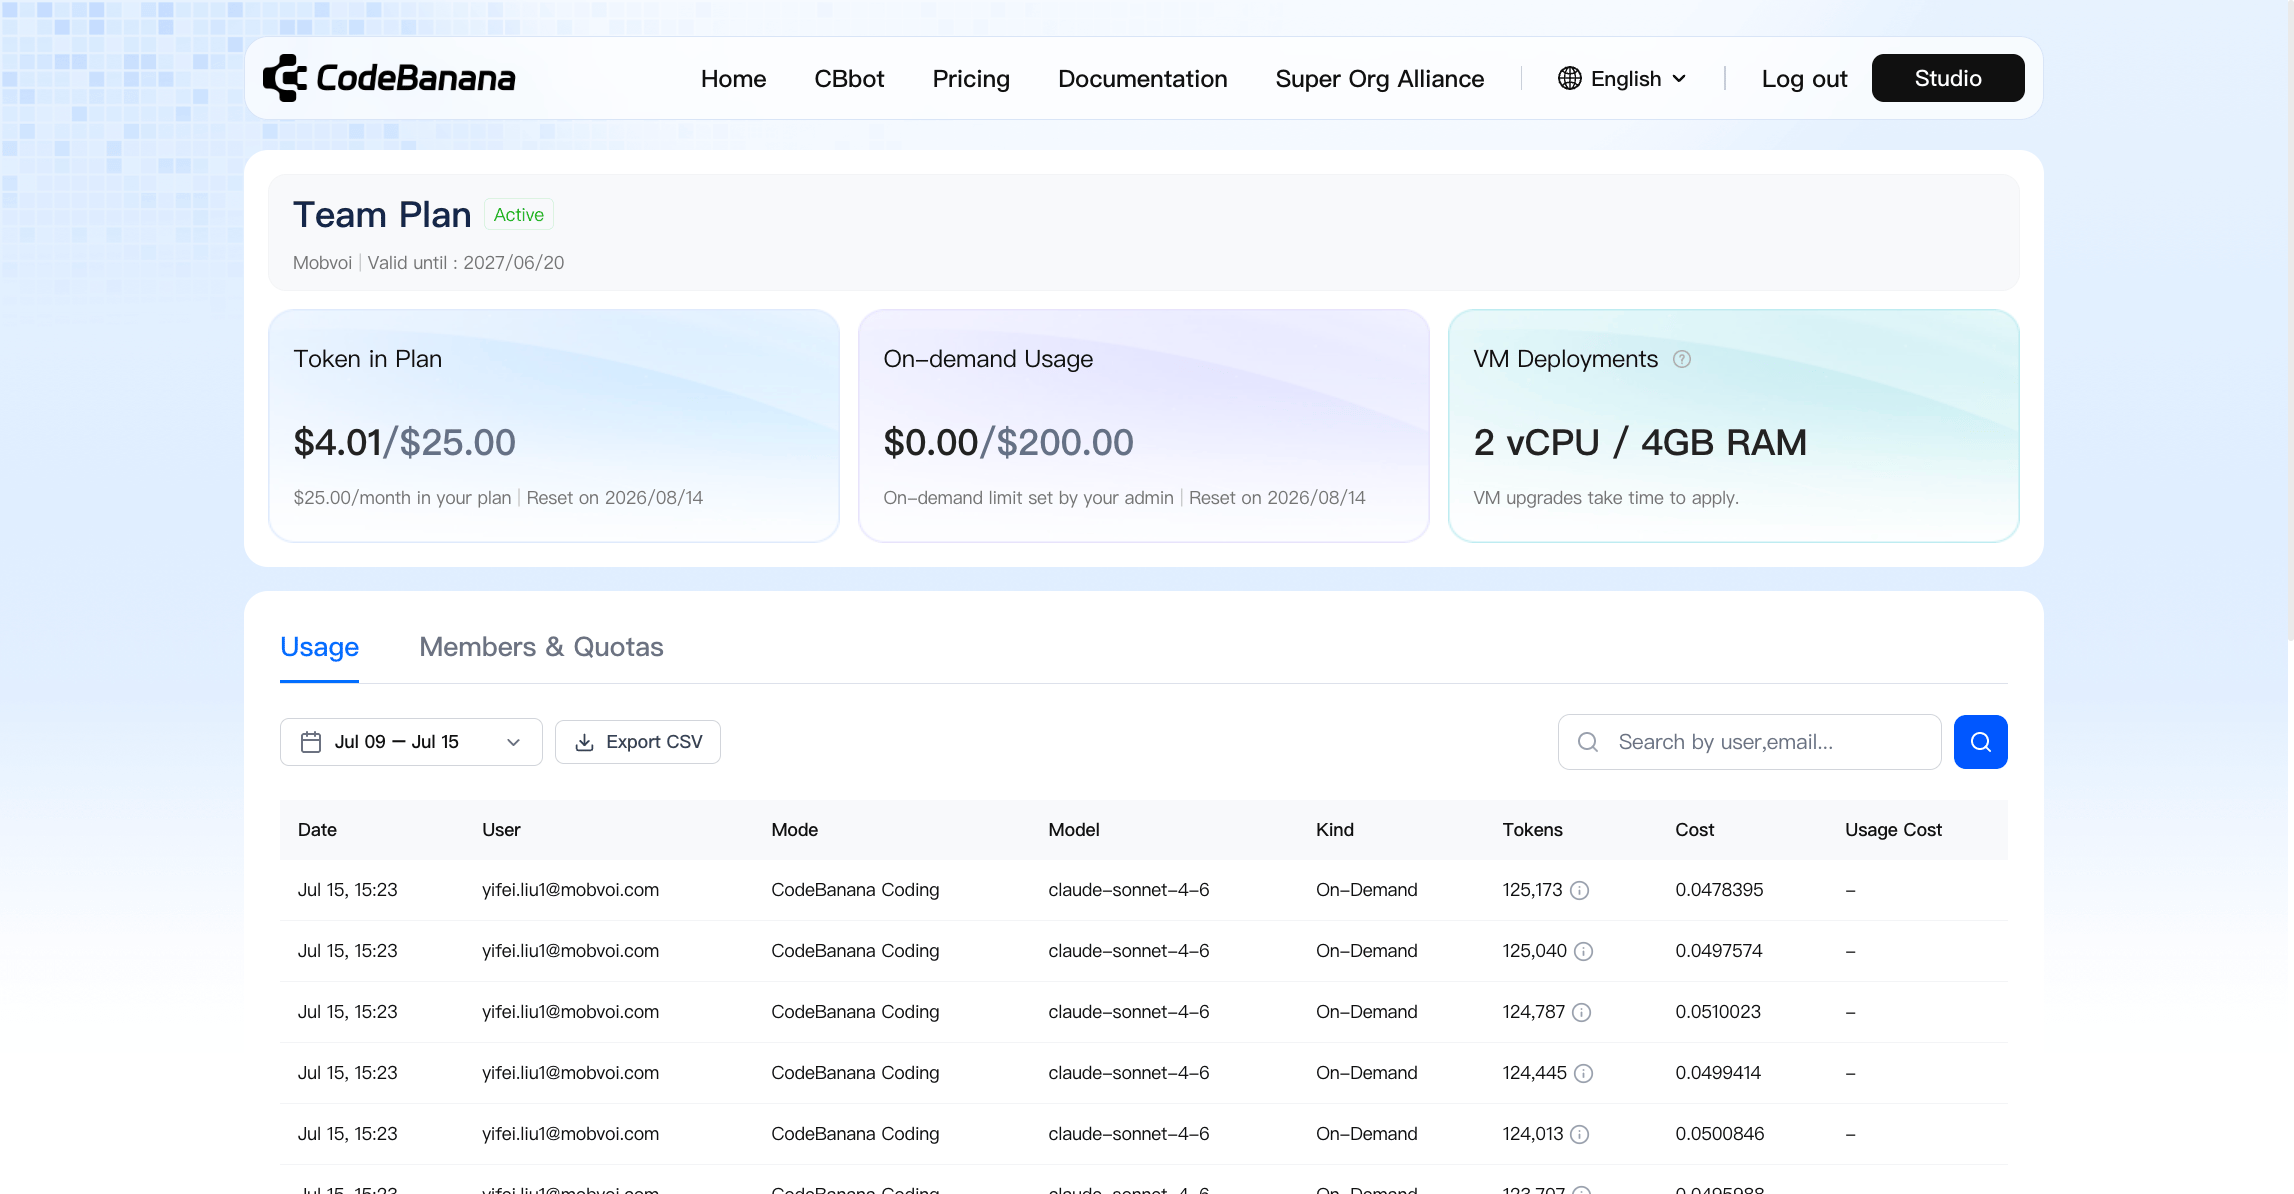Click info icon next to 124,787 tokens
The height and width of the screenshot is (1194, 2294).
coord(1582,1012)
